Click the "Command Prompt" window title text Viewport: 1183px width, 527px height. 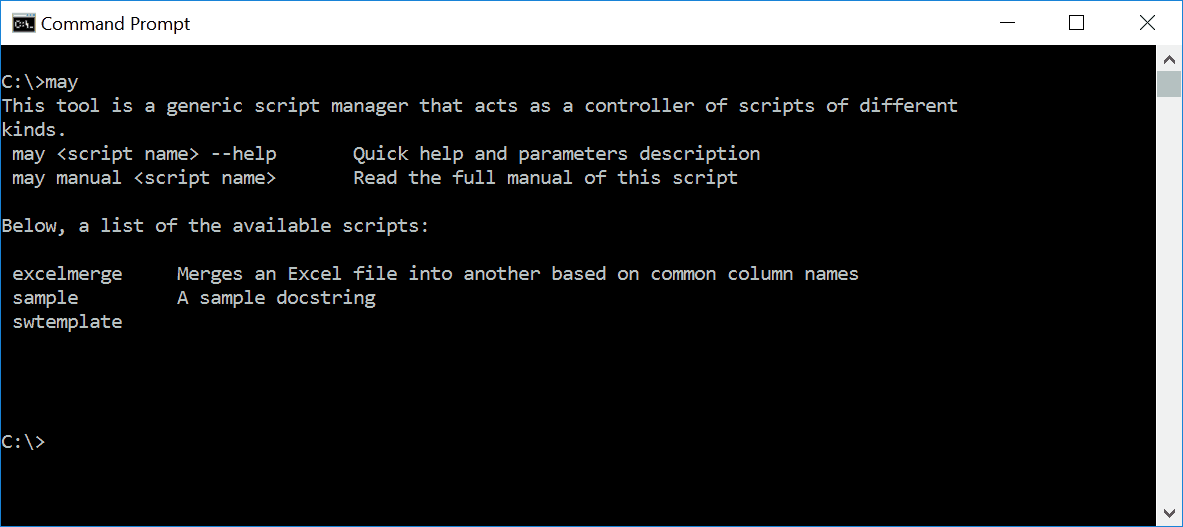pyautogui.click(x=115, y=23)
